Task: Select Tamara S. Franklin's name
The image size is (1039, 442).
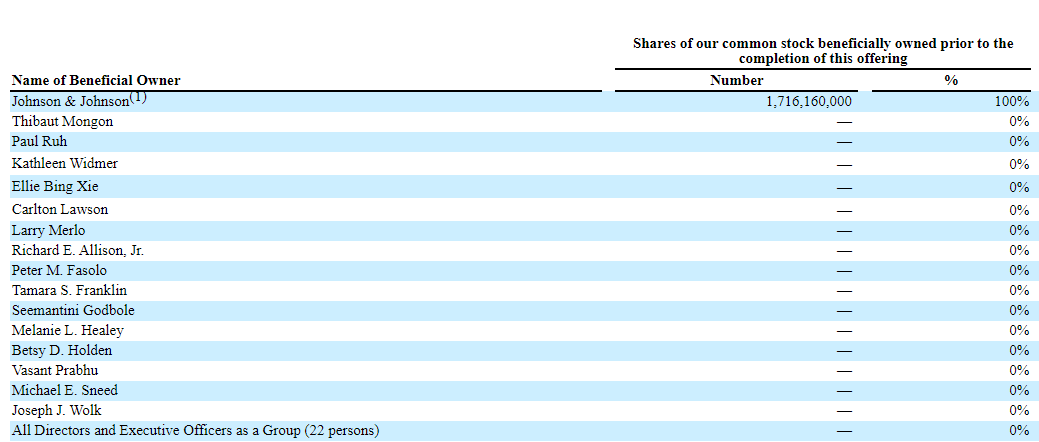Action: [x=68, y=290]
